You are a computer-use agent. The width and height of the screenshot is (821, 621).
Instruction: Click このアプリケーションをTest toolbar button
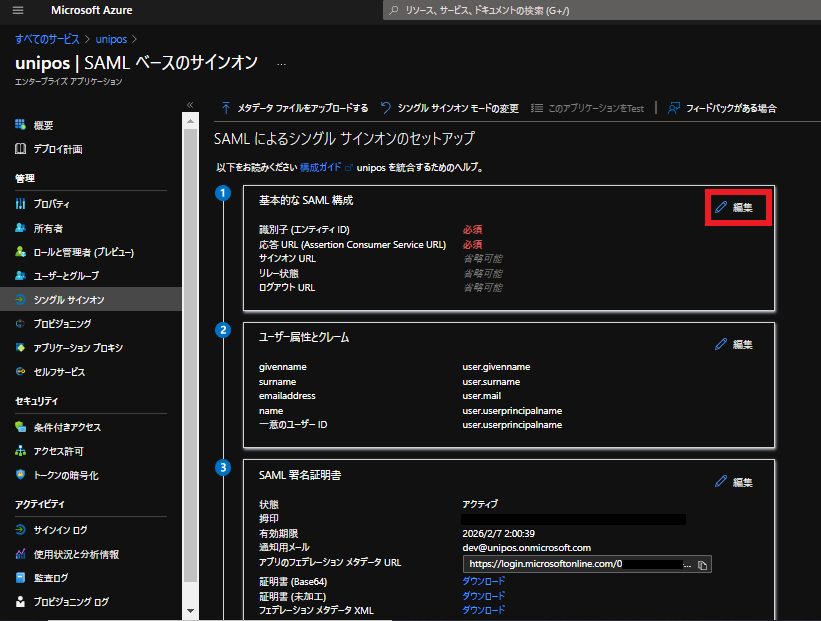(587, 108)
